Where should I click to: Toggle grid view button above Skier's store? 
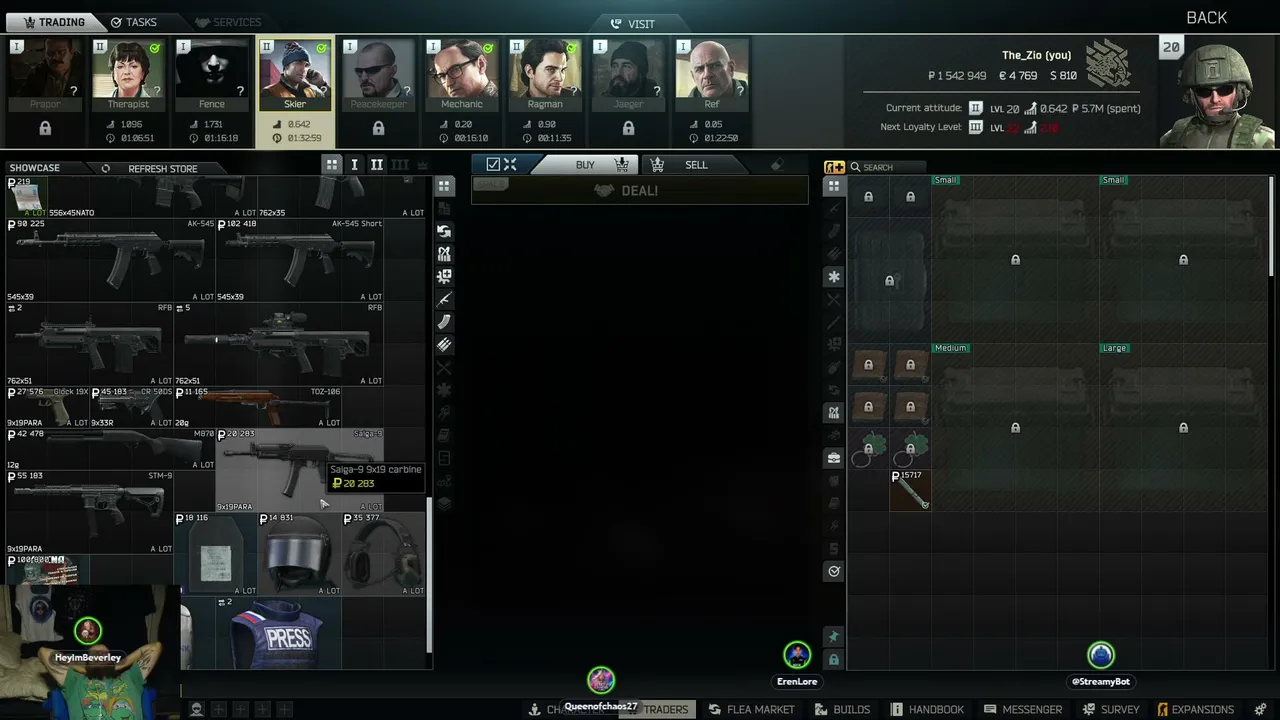332,165
